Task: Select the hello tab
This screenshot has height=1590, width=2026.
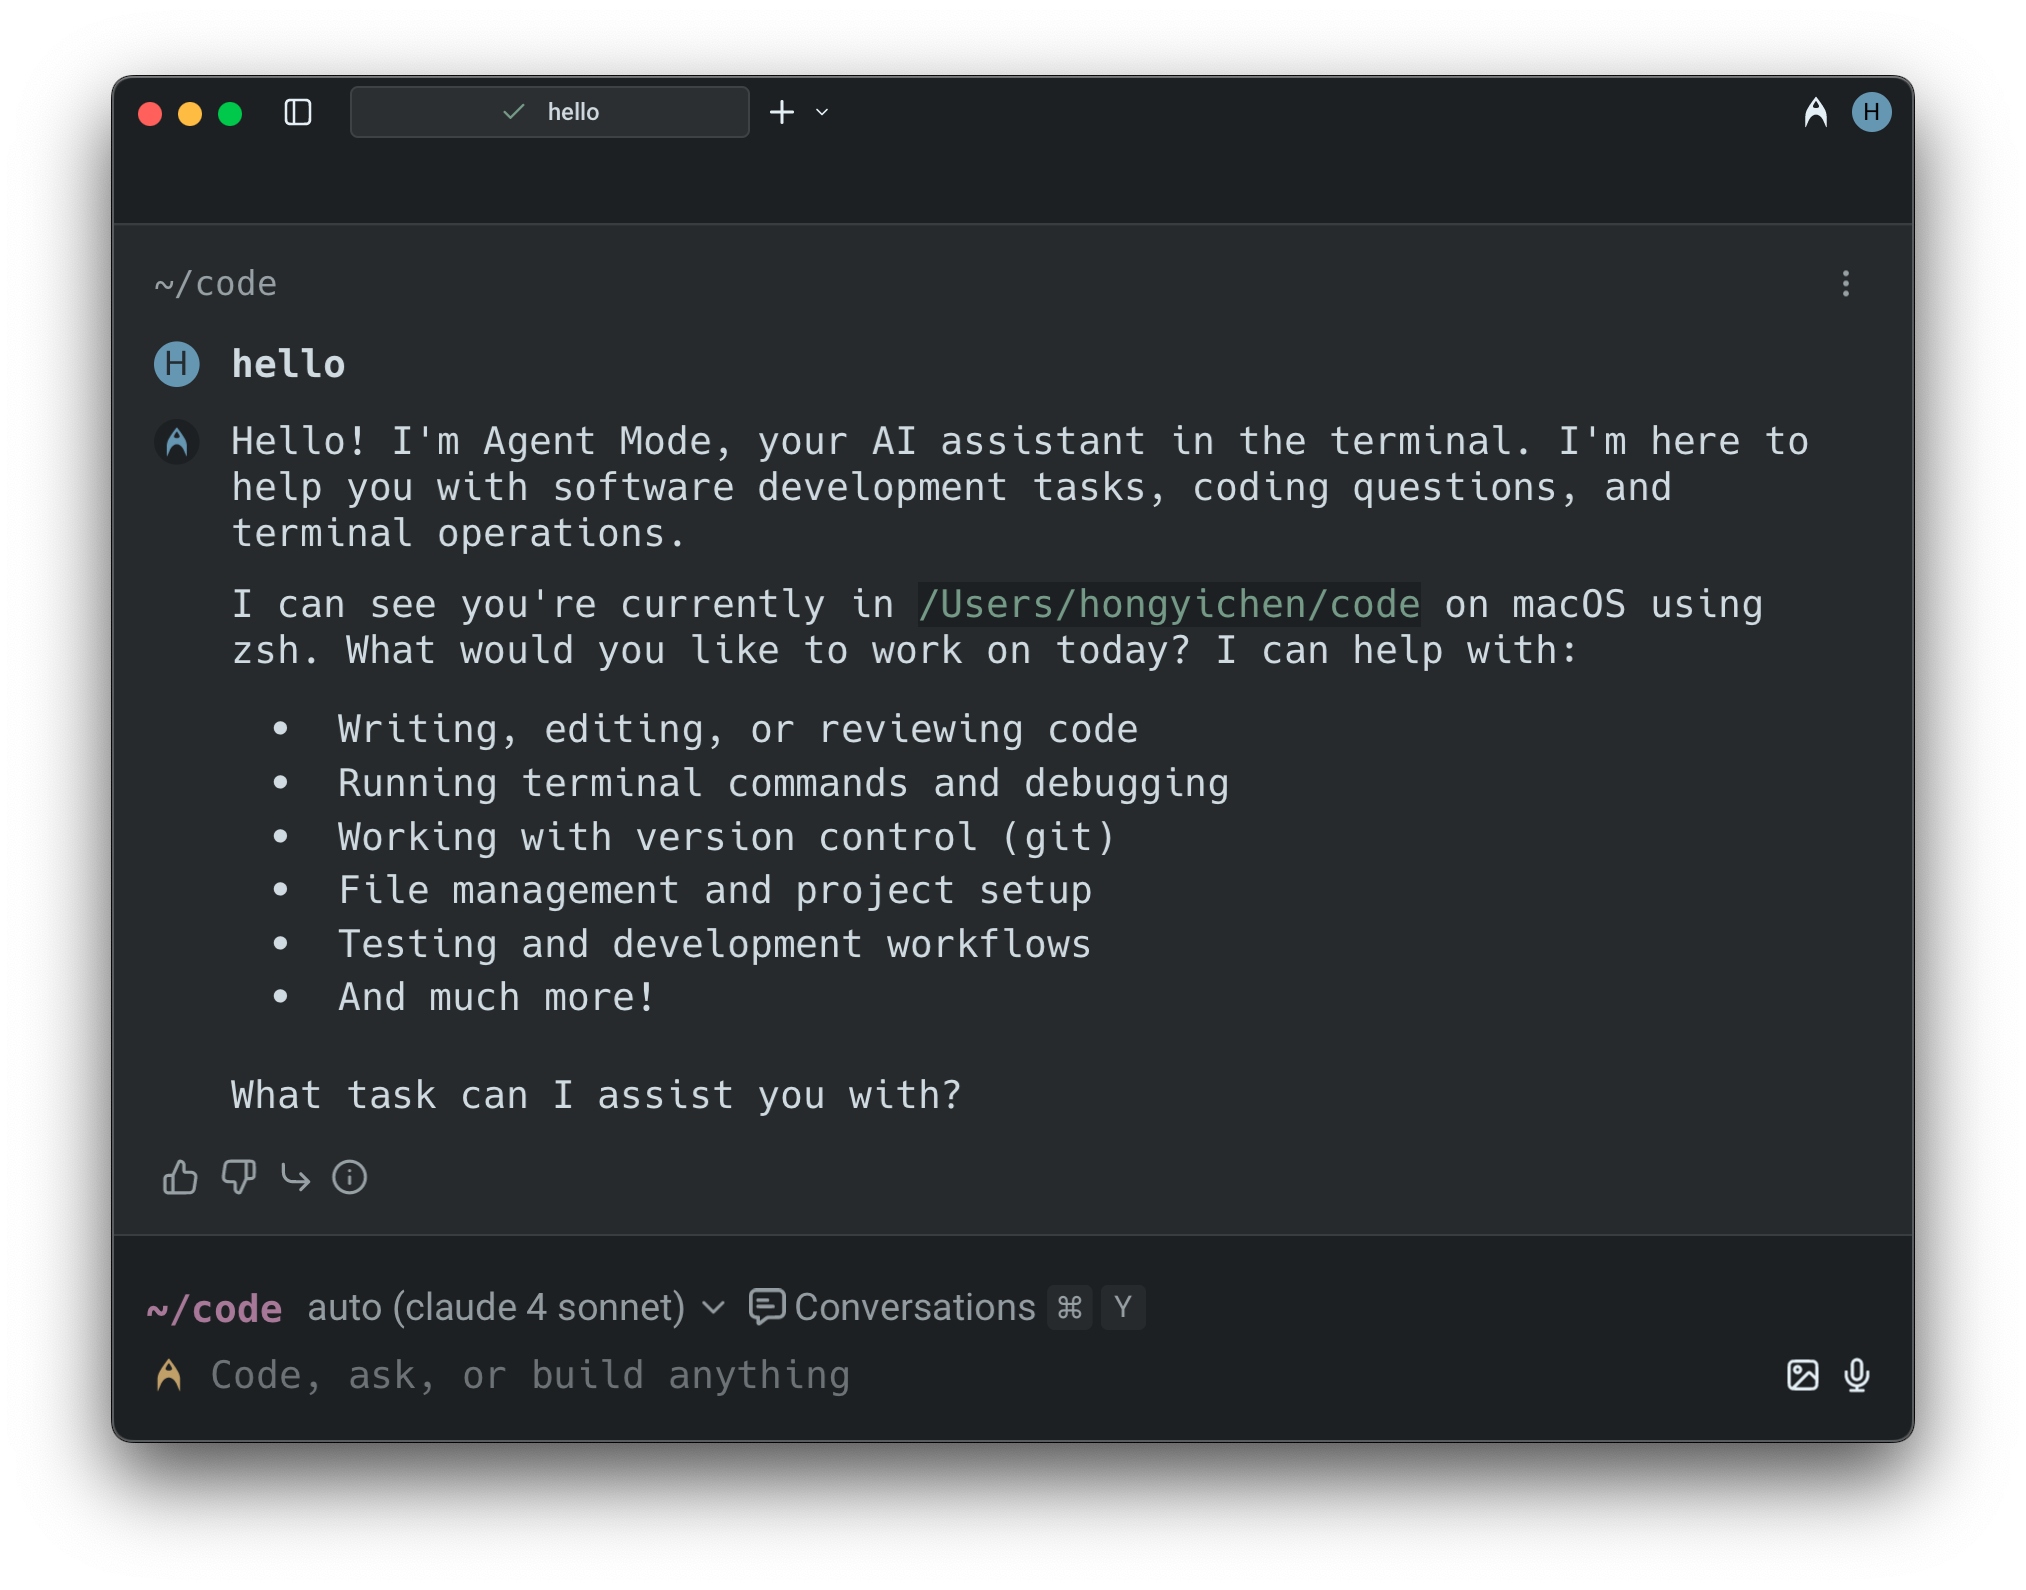Action: [550, 112]
